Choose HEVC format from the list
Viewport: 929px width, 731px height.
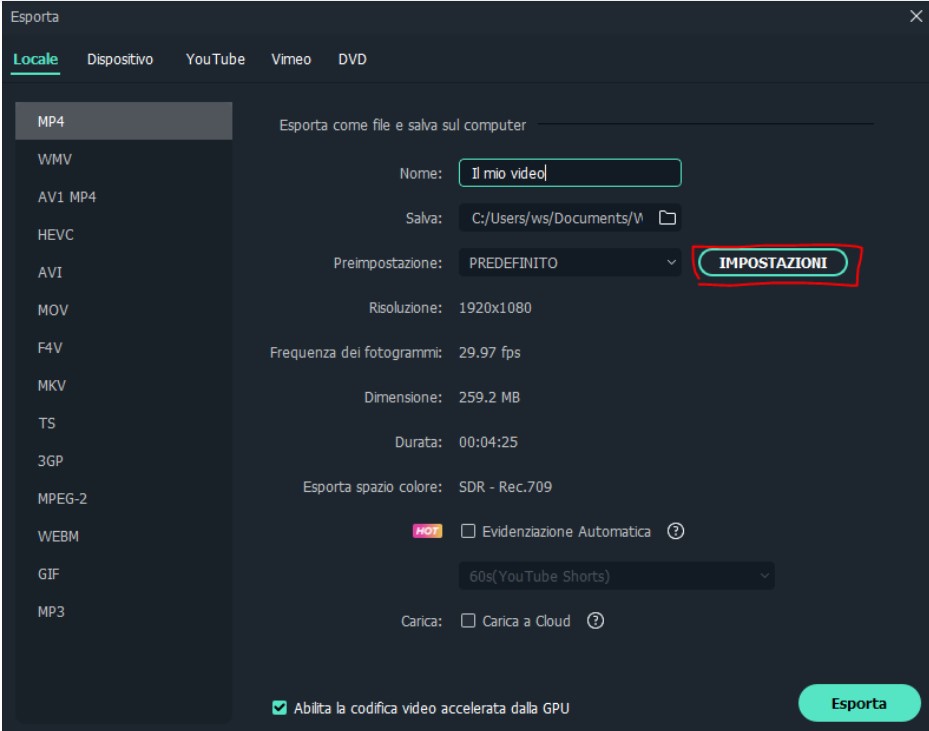56,235
